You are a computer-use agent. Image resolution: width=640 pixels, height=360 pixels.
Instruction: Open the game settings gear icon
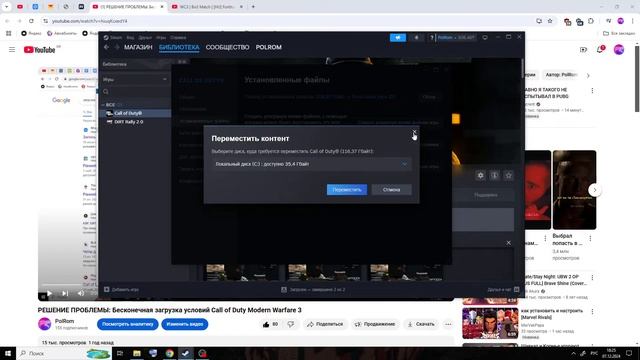click(480, 175)
